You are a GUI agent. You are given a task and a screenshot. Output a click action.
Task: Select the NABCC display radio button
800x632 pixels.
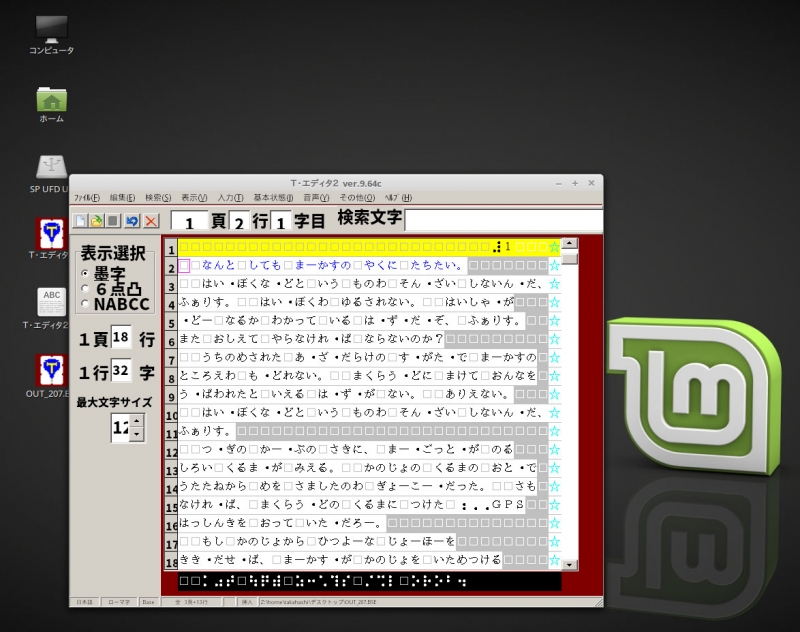tap(85, 304)
